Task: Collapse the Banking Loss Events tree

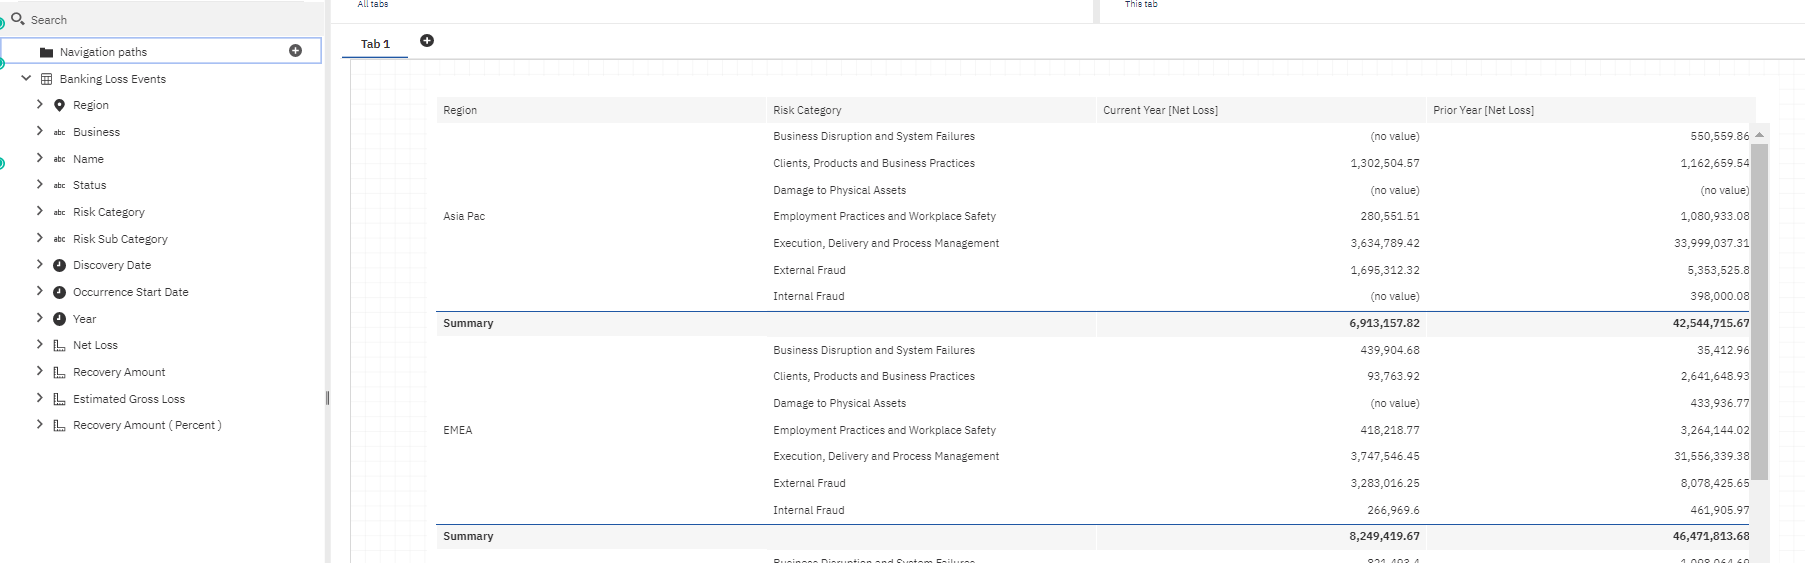Action: point(26,78)
